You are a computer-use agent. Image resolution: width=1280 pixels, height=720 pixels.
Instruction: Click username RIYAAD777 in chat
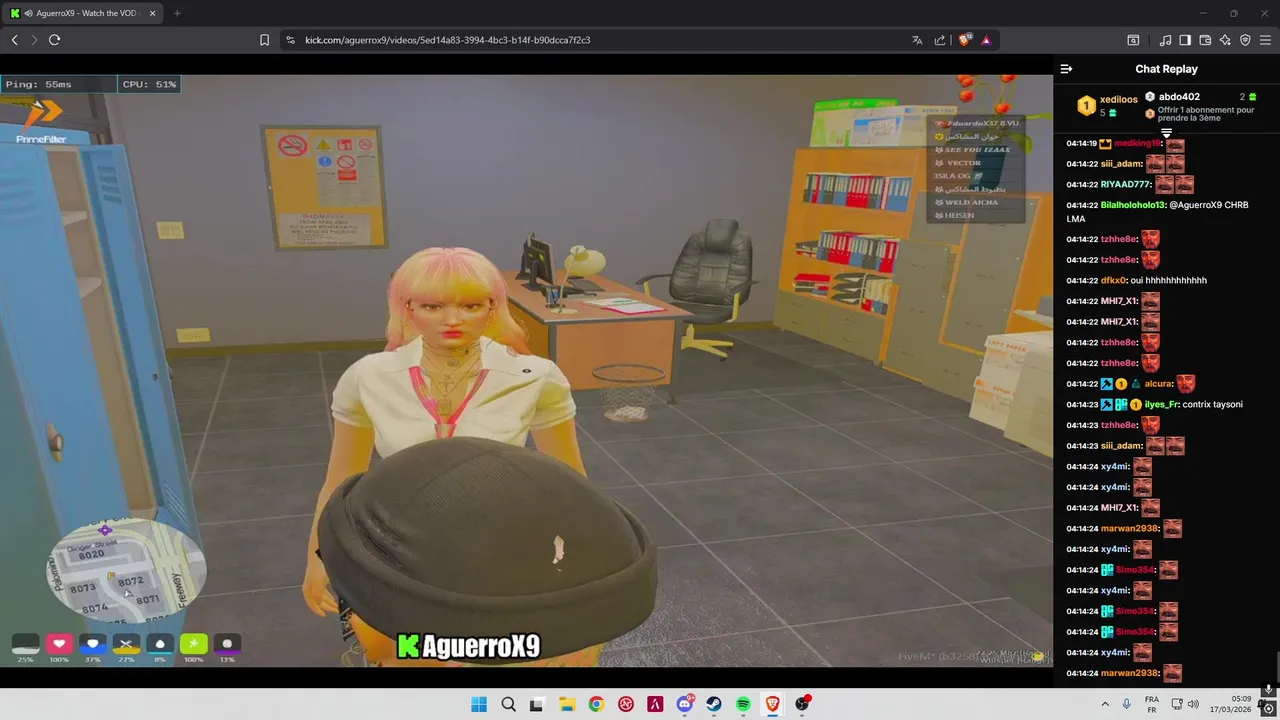[x=1126, y=185]
